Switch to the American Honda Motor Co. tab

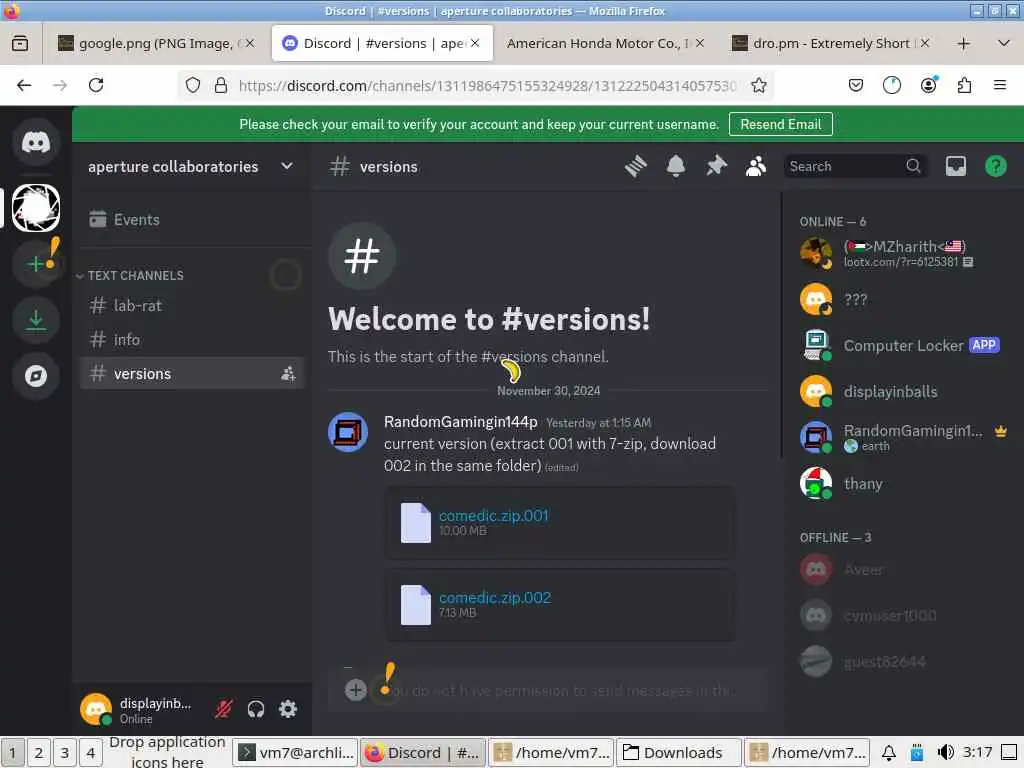click(x=598, y=44)
